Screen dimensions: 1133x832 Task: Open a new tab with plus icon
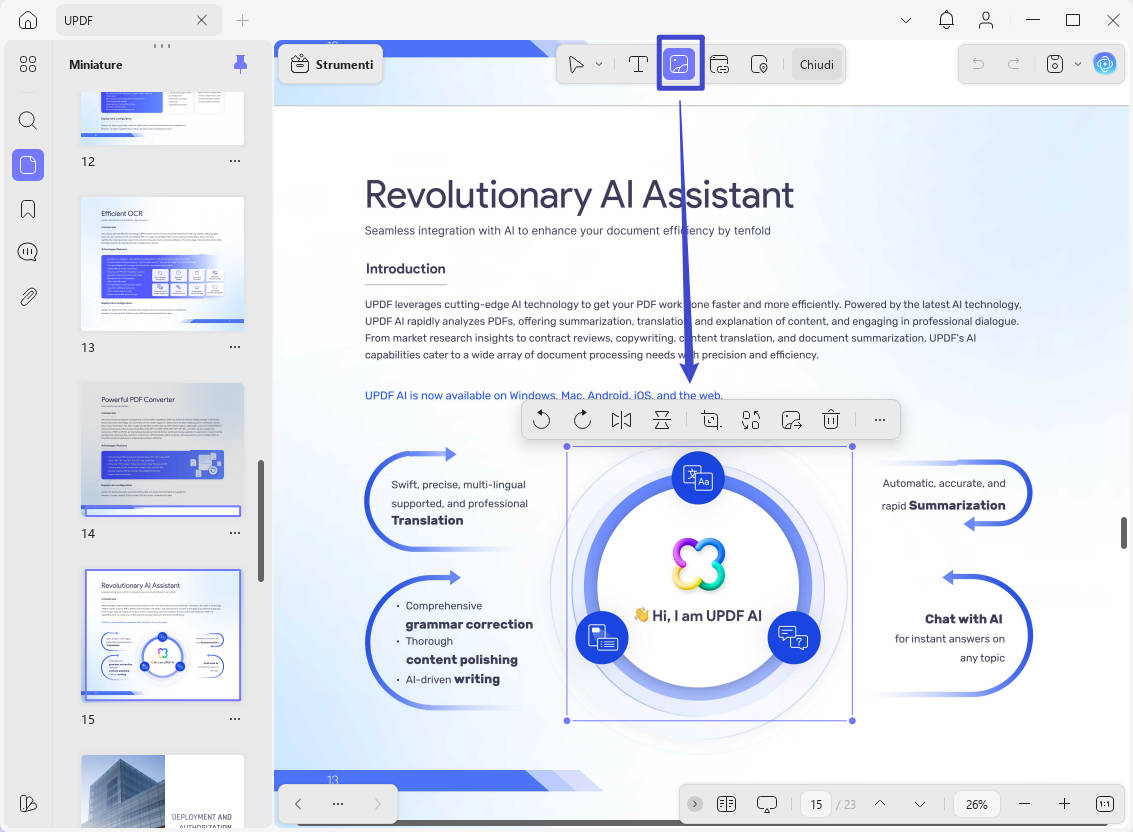(x=242, y=20)
